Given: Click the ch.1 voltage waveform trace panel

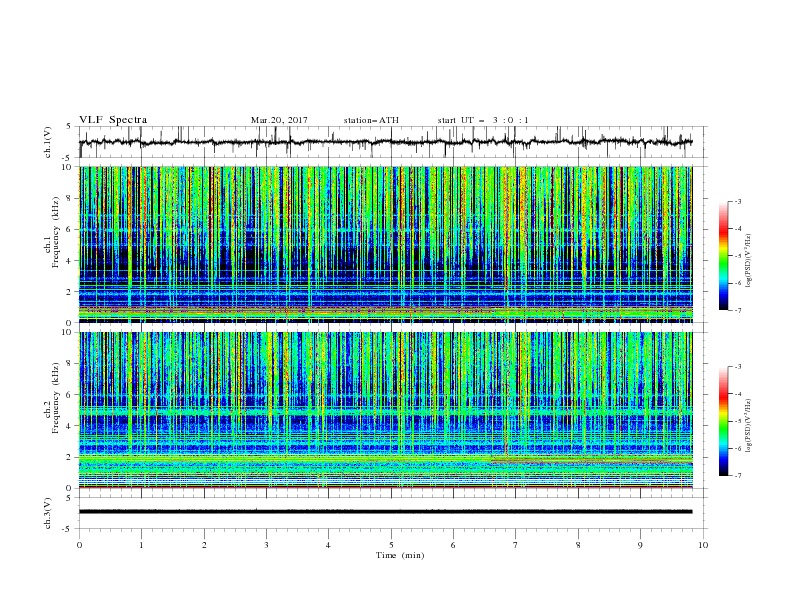Looking at the screenshot, I should pyautogui.click(x=393, y=142).
